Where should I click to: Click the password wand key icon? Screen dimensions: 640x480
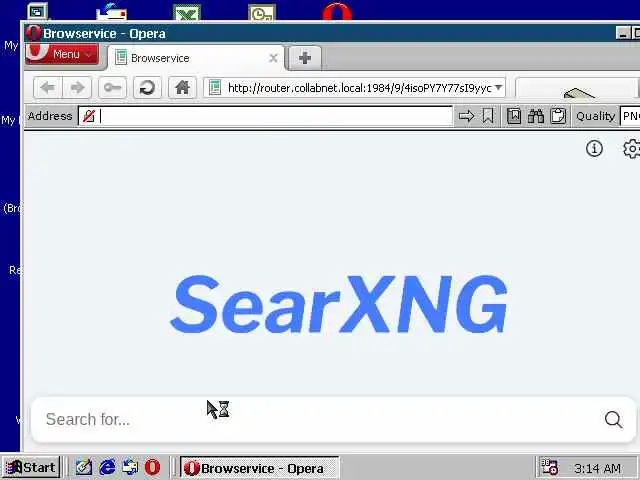coord(112,87)
